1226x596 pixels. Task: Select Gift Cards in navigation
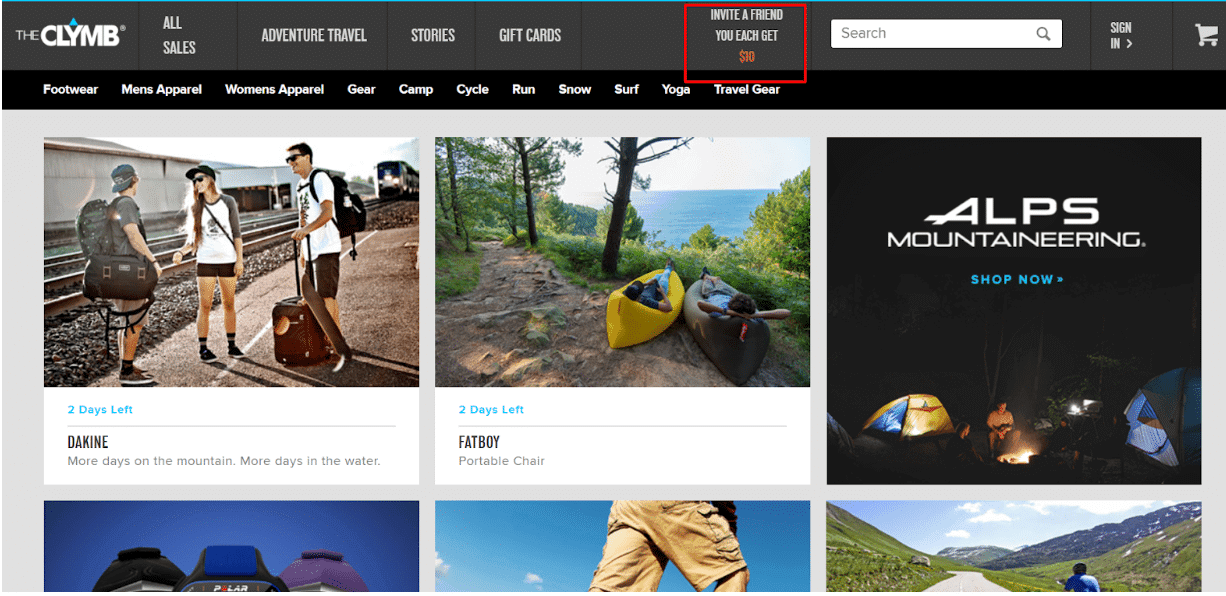click(530, 35)
